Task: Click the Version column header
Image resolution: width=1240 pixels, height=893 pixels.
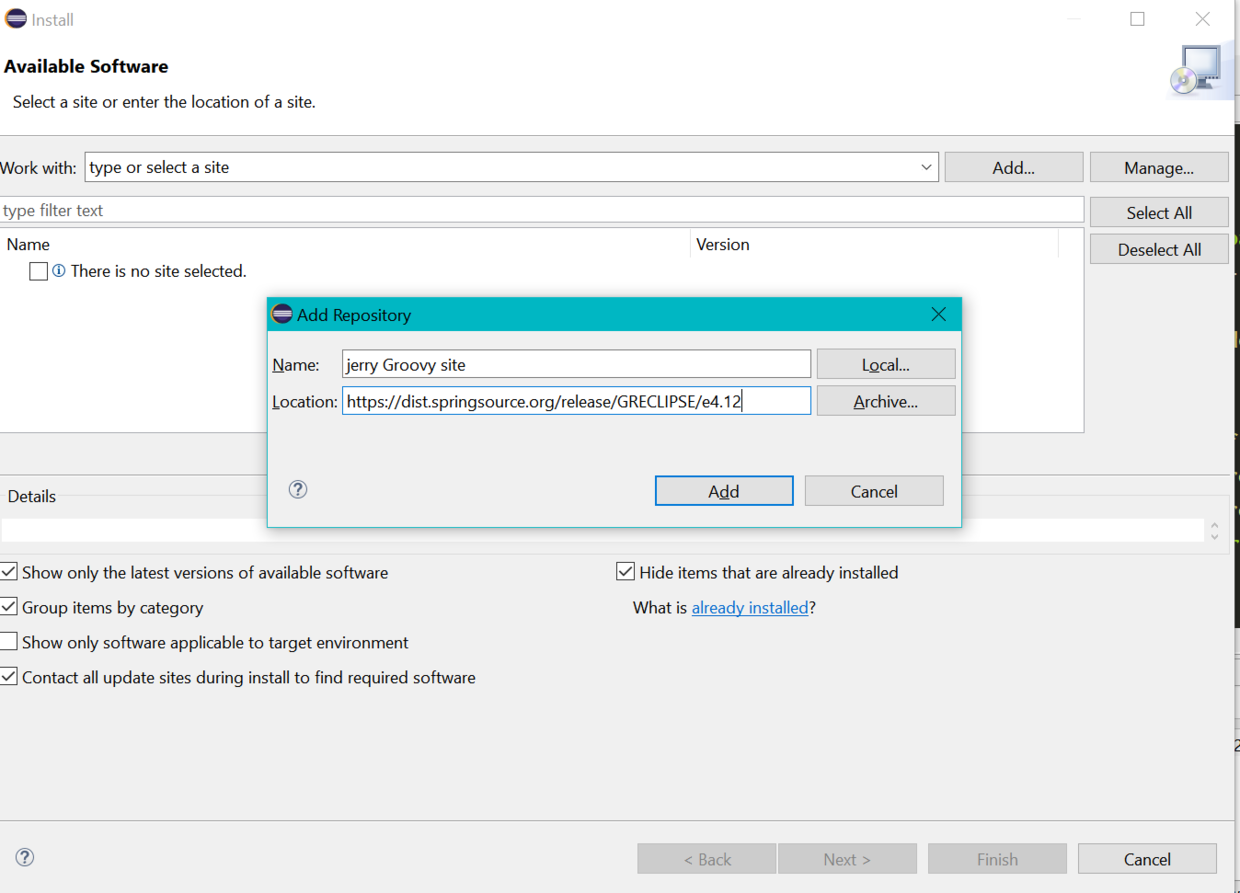Action: 875,244
